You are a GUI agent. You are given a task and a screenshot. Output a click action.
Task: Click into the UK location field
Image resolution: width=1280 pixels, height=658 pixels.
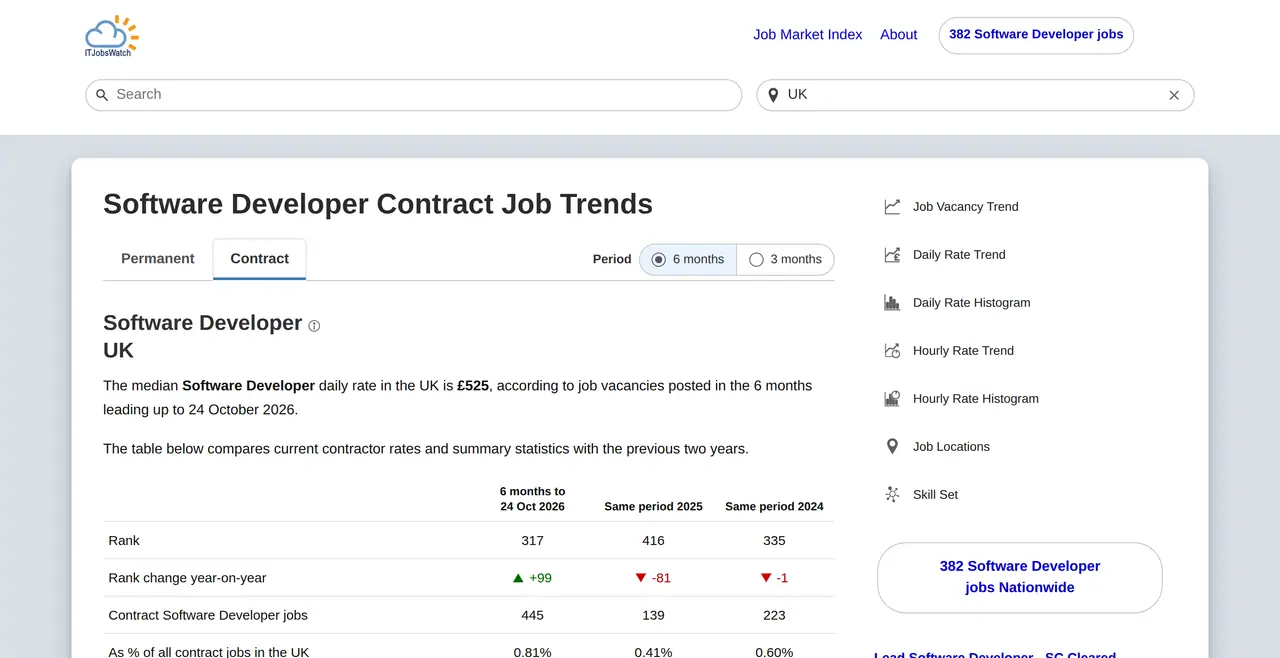point(975,95)
